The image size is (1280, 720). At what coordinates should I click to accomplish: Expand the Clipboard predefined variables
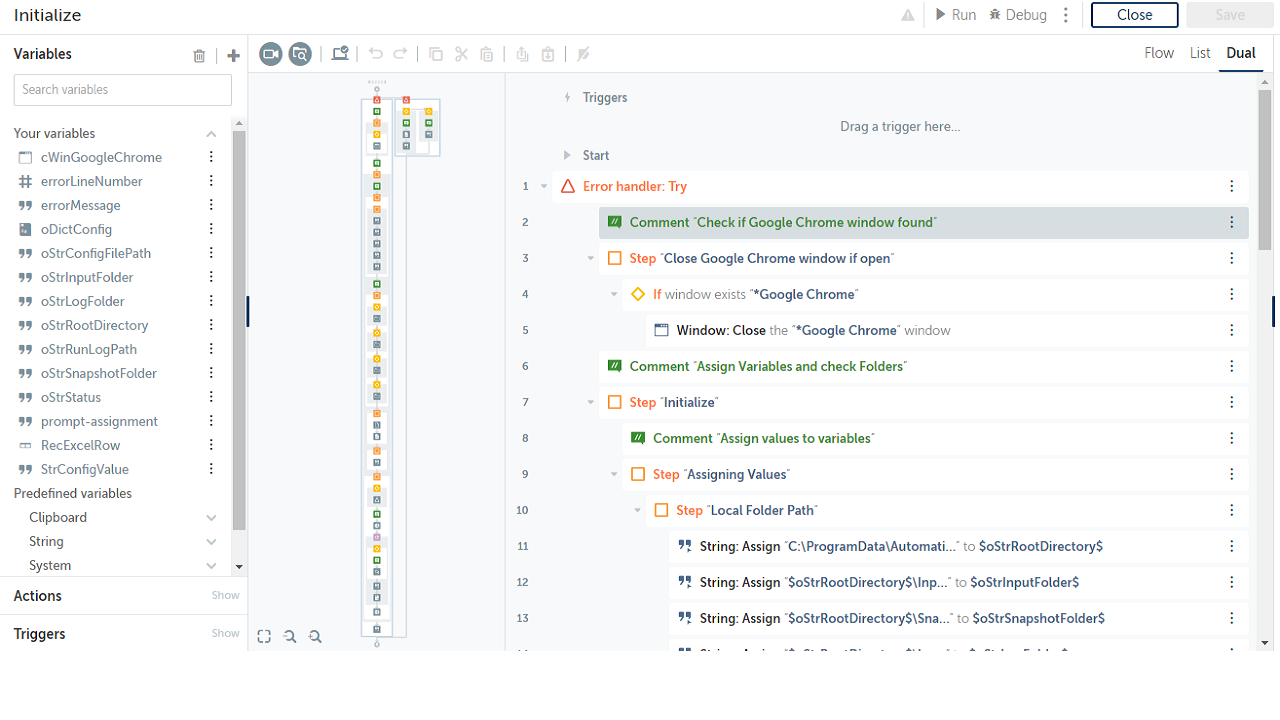tap(211, 518)
